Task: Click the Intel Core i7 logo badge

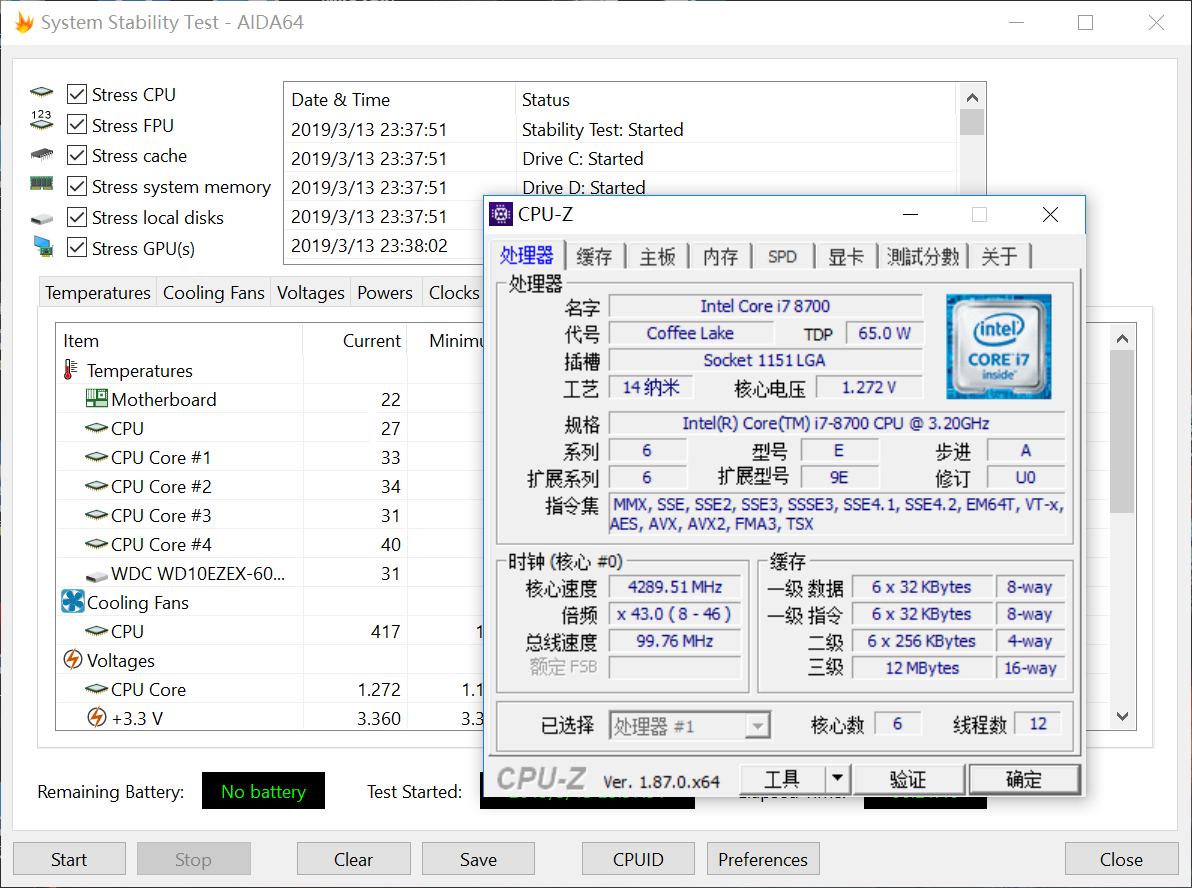Action: click(998, 346)
